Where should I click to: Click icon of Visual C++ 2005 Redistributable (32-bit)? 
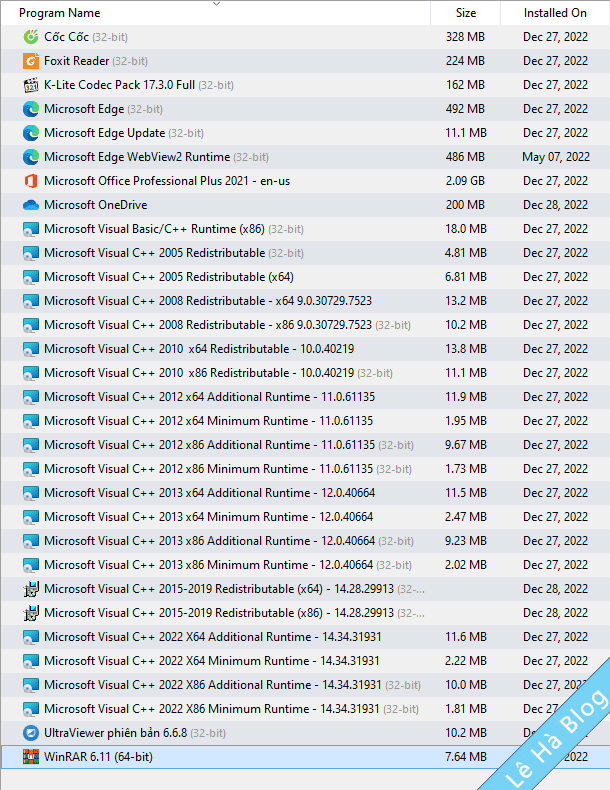point(31,253)
